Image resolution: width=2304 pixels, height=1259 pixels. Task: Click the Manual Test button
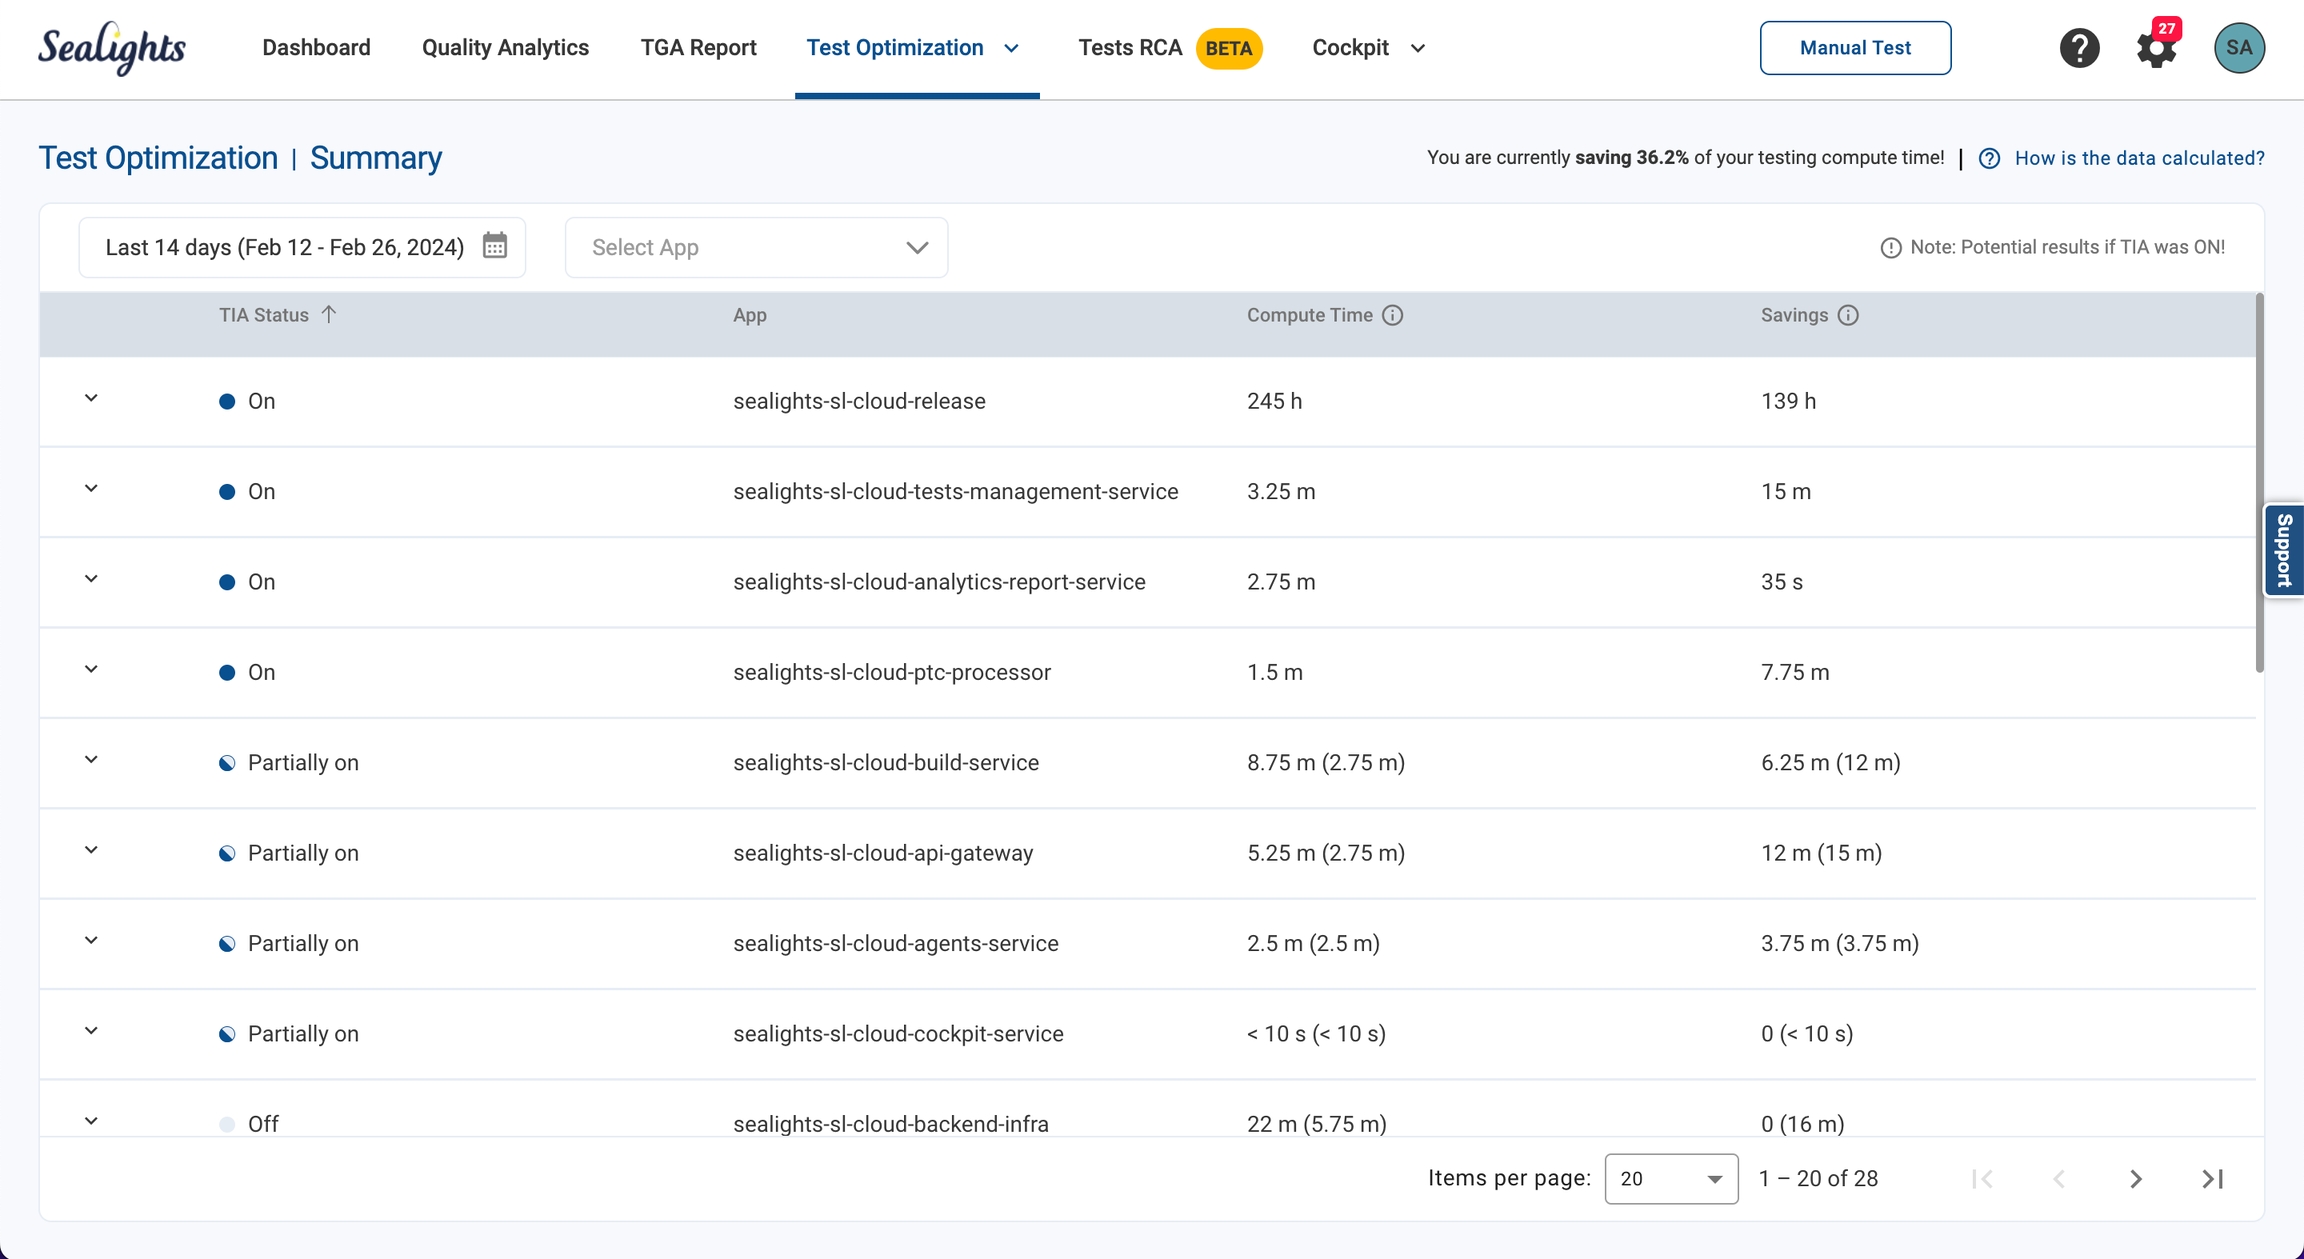coord(1854,48)
